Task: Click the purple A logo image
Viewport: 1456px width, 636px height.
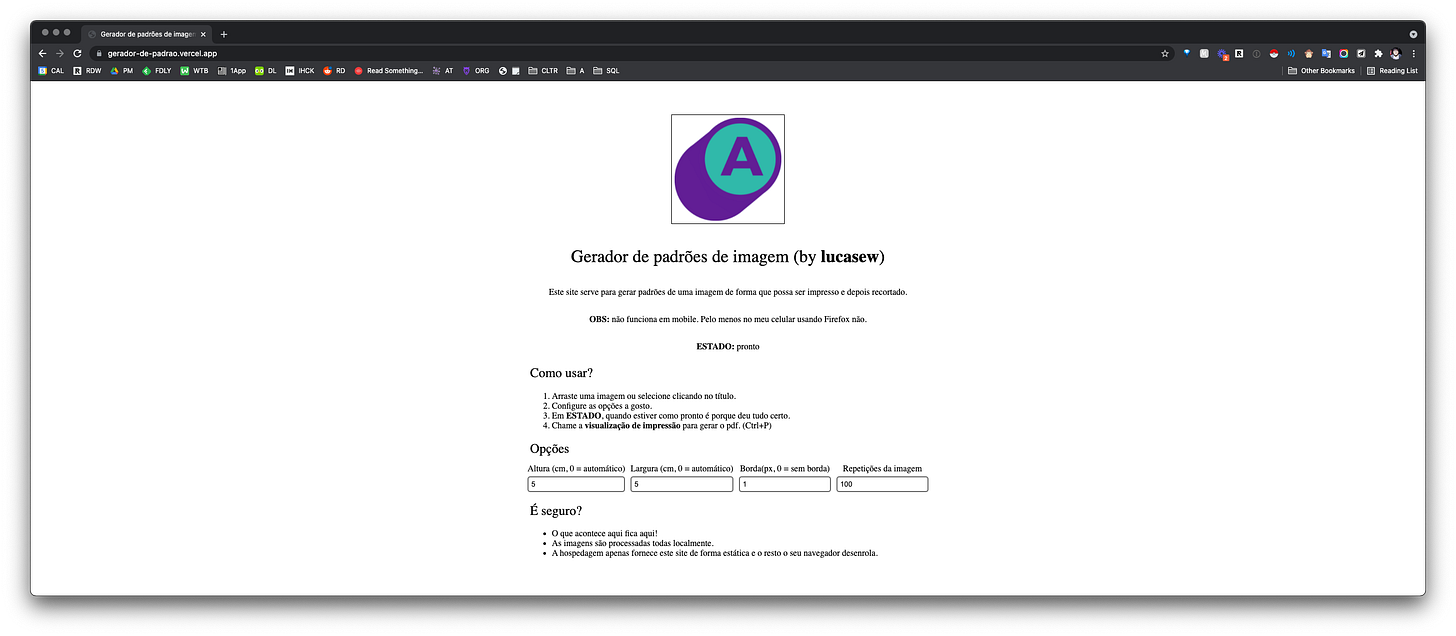Action: tap(728, 169)
